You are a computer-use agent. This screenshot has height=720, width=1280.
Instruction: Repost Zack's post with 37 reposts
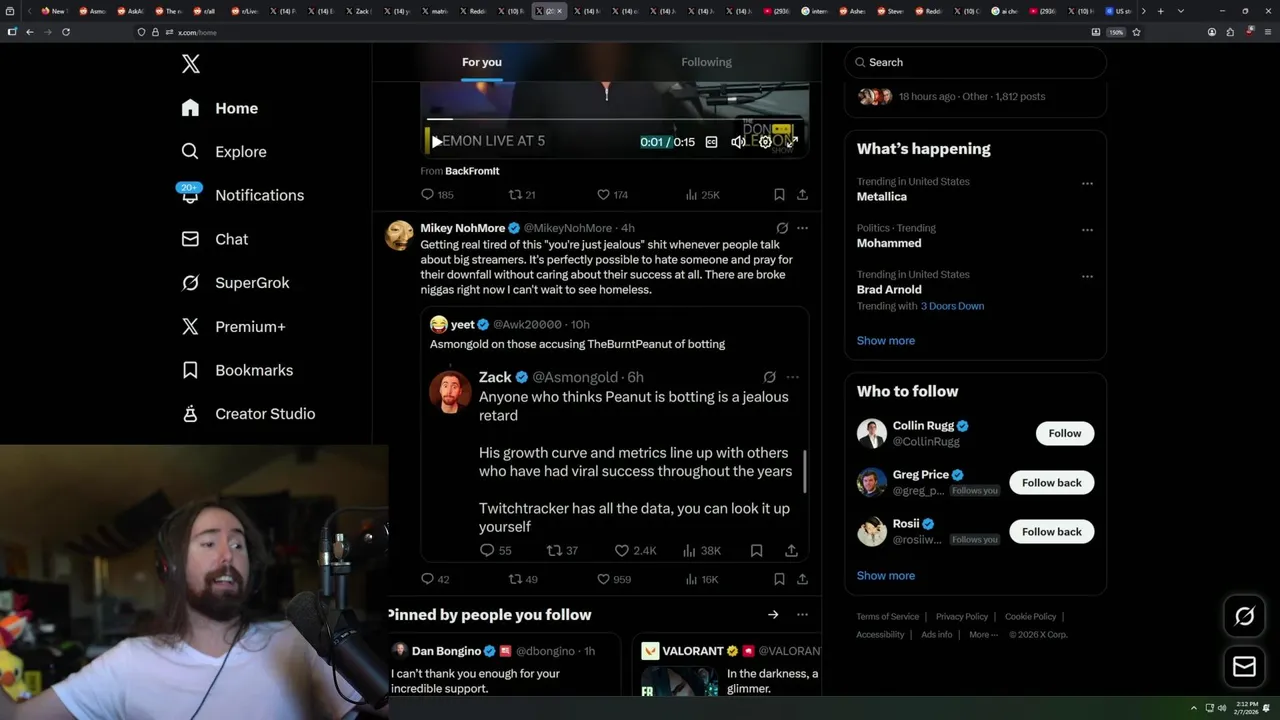563,551
